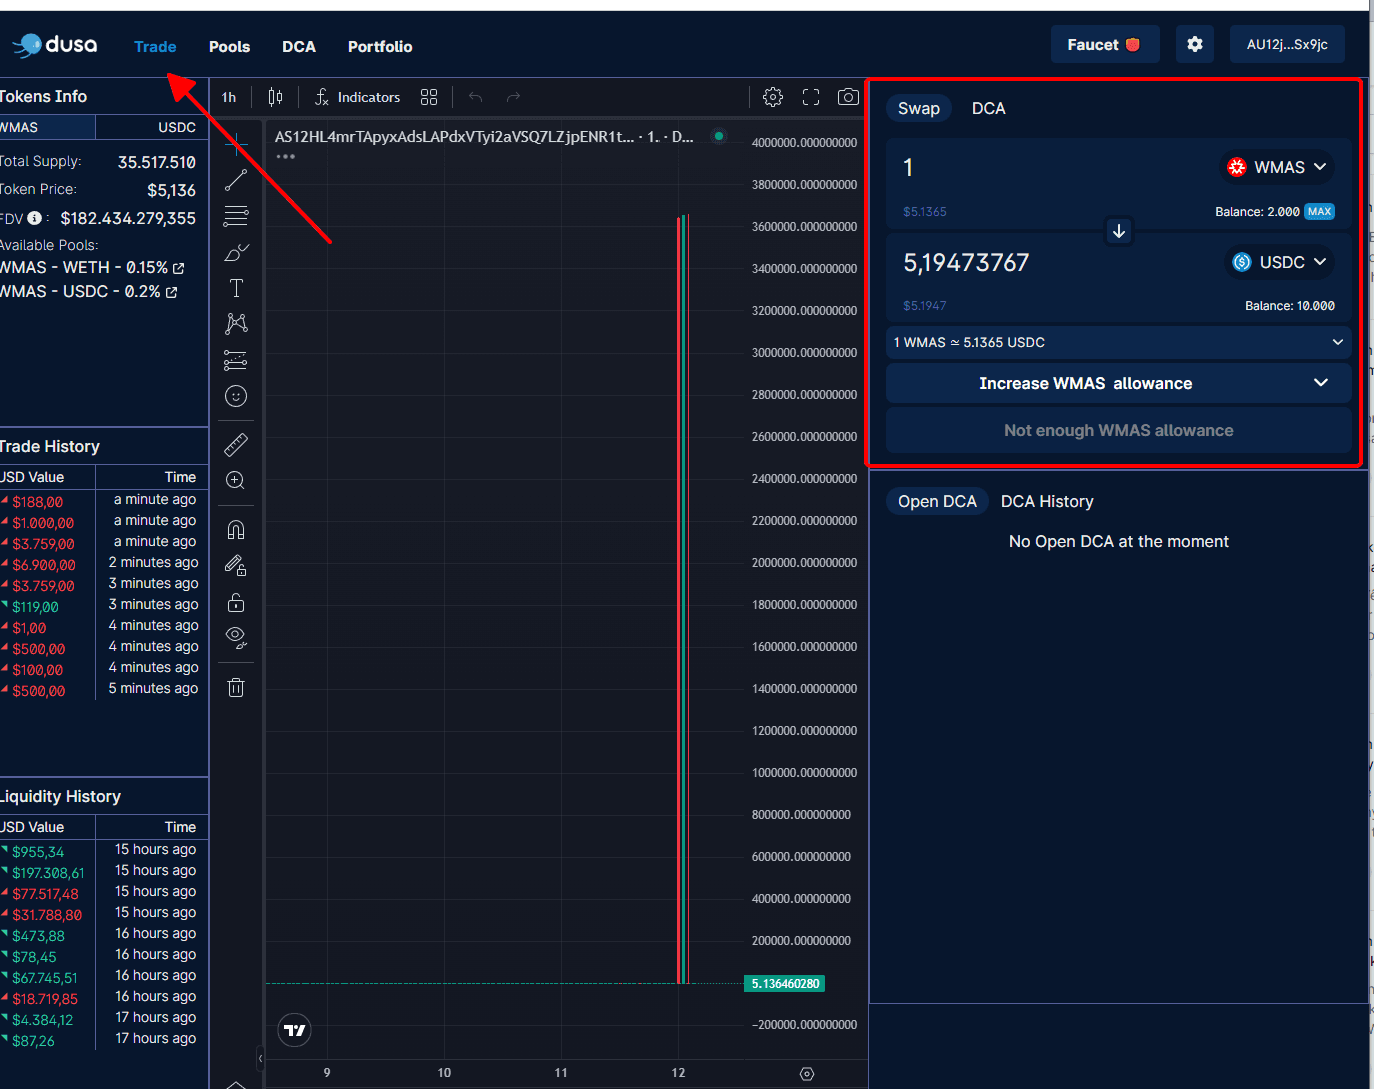Image resolution: width=1374 pixels, height=1089 pixels.
Task: Click the redo arrow in chart toolbar
Action: click(x=514, y=97)
